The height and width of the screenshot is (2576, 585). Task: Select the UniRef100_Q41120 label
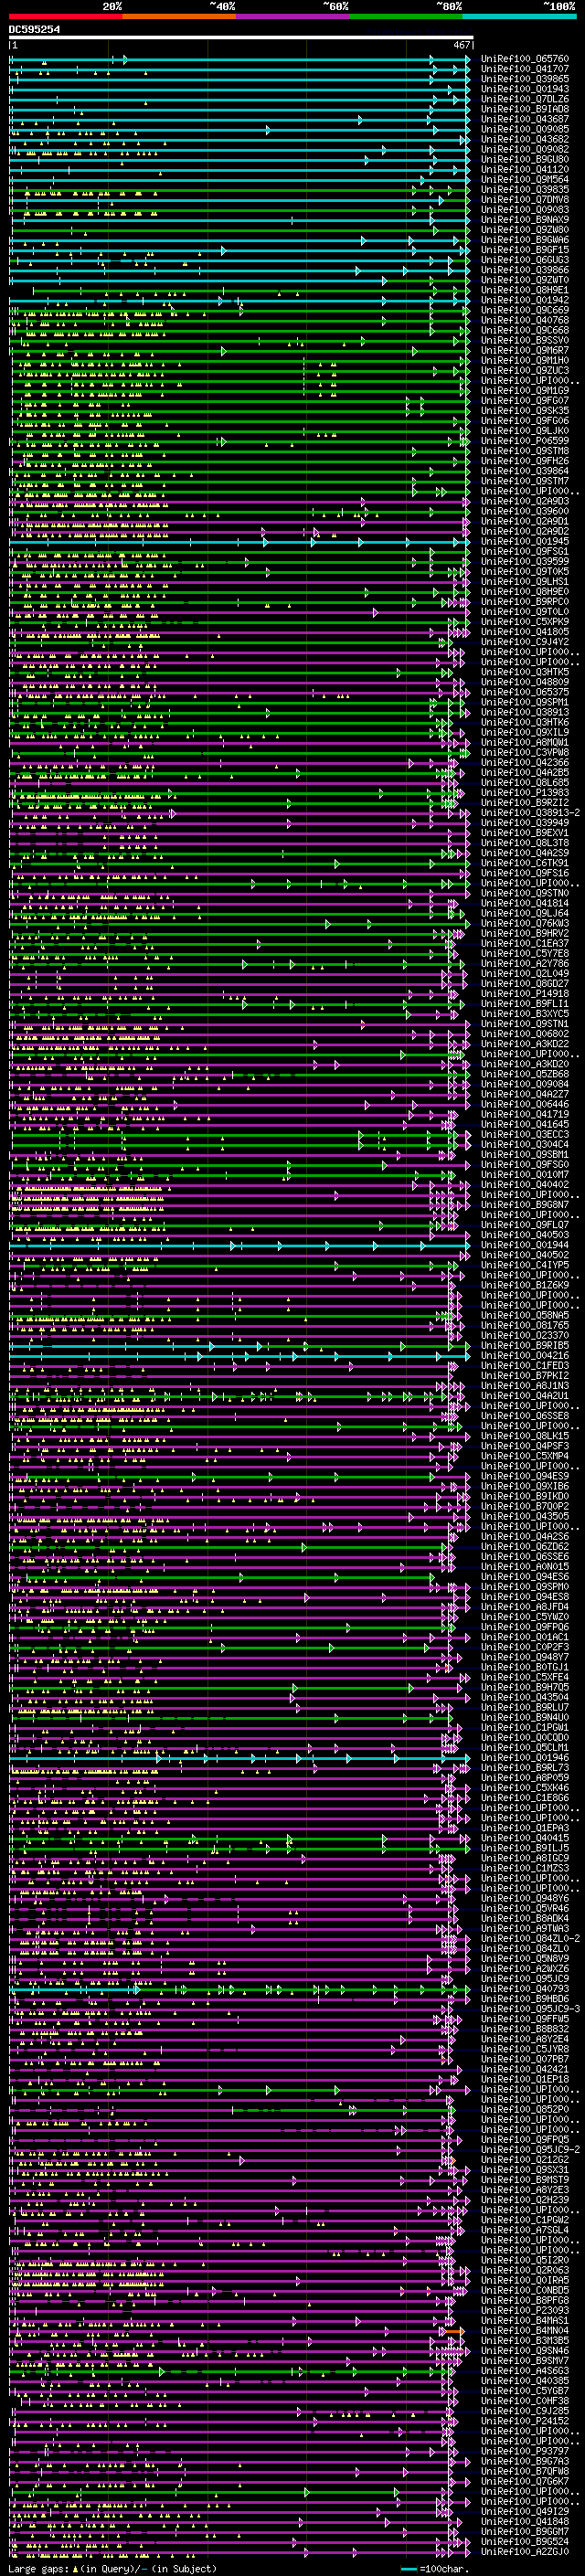click(525, 169)
